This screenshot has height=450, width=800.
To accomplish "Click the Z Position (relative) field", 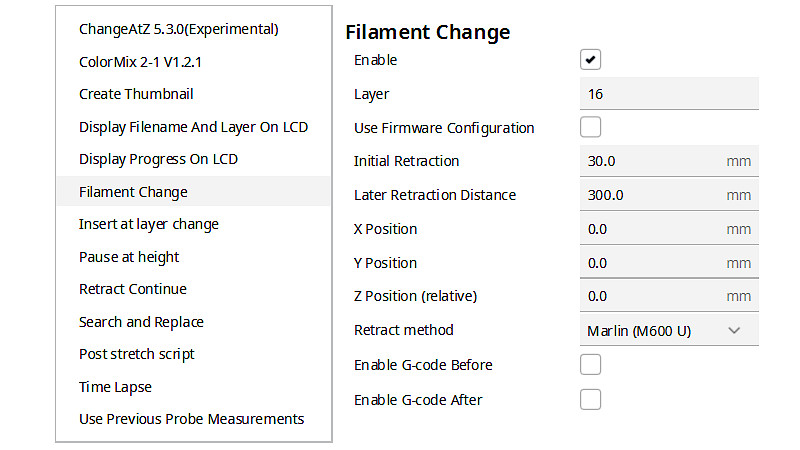I will 669,296.
